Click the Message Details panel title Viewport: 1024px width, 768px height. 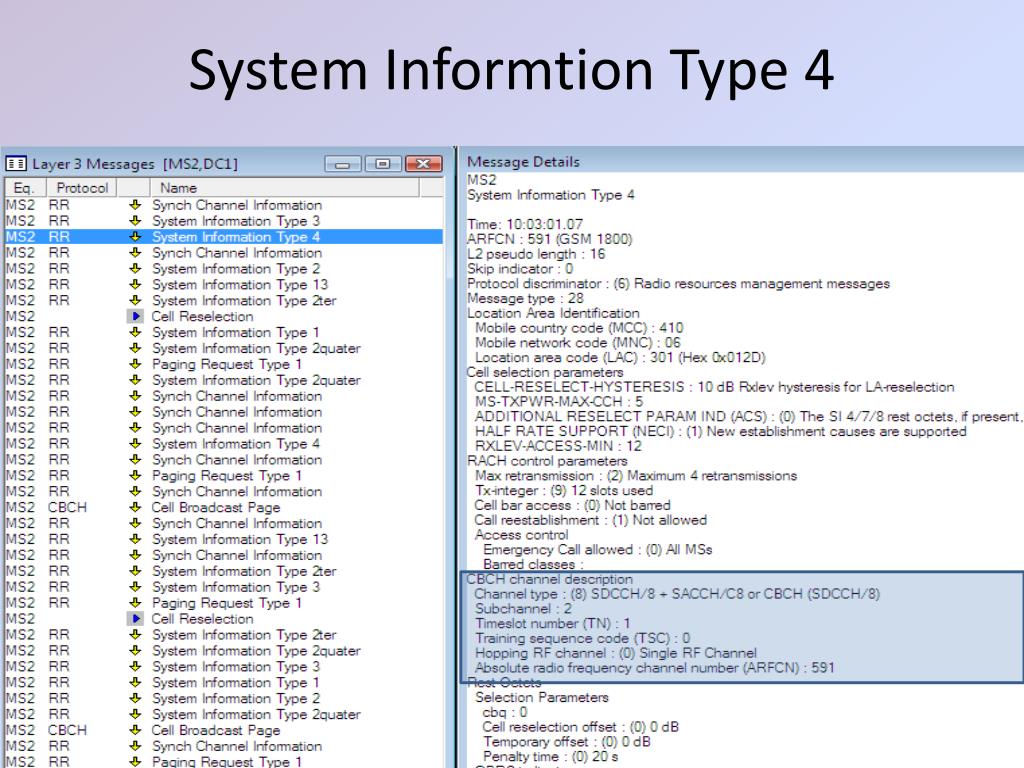pos(523,161)
